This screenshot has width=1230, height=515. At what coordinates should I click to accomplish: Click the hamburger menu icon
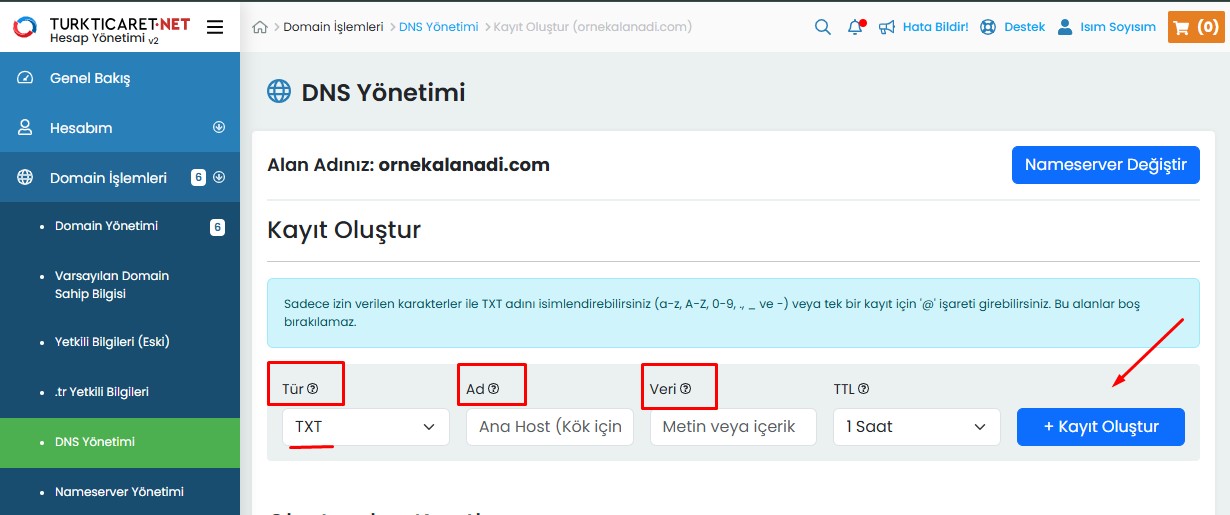pyautogui.click(x=214, y=27)
